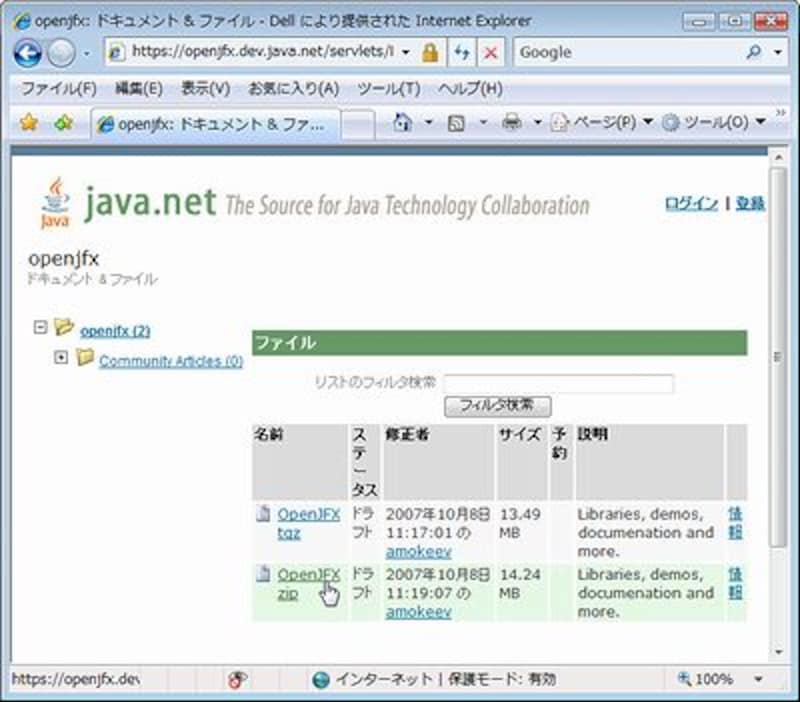Click the file icon beside OpenJFX zip
The image size is (800, 702).
(263, 574)
